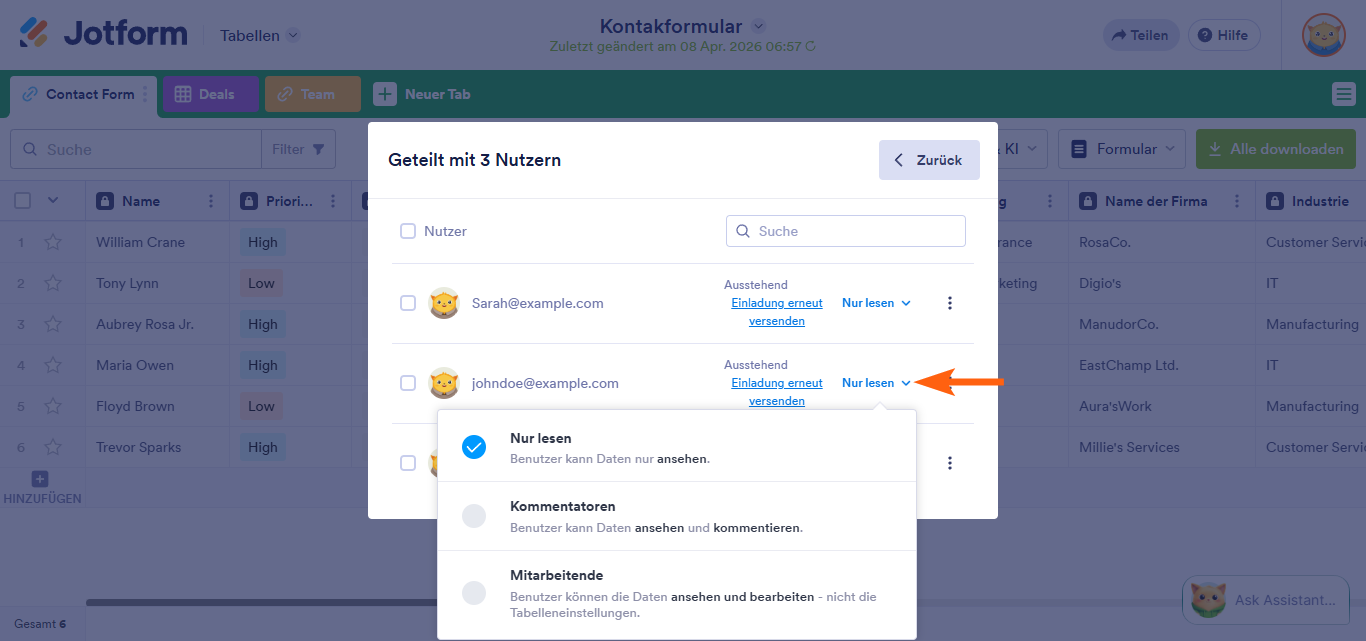Switch to the Deals tab
Viewport: 1366px width, 641px height.
[x=210, y=93]
